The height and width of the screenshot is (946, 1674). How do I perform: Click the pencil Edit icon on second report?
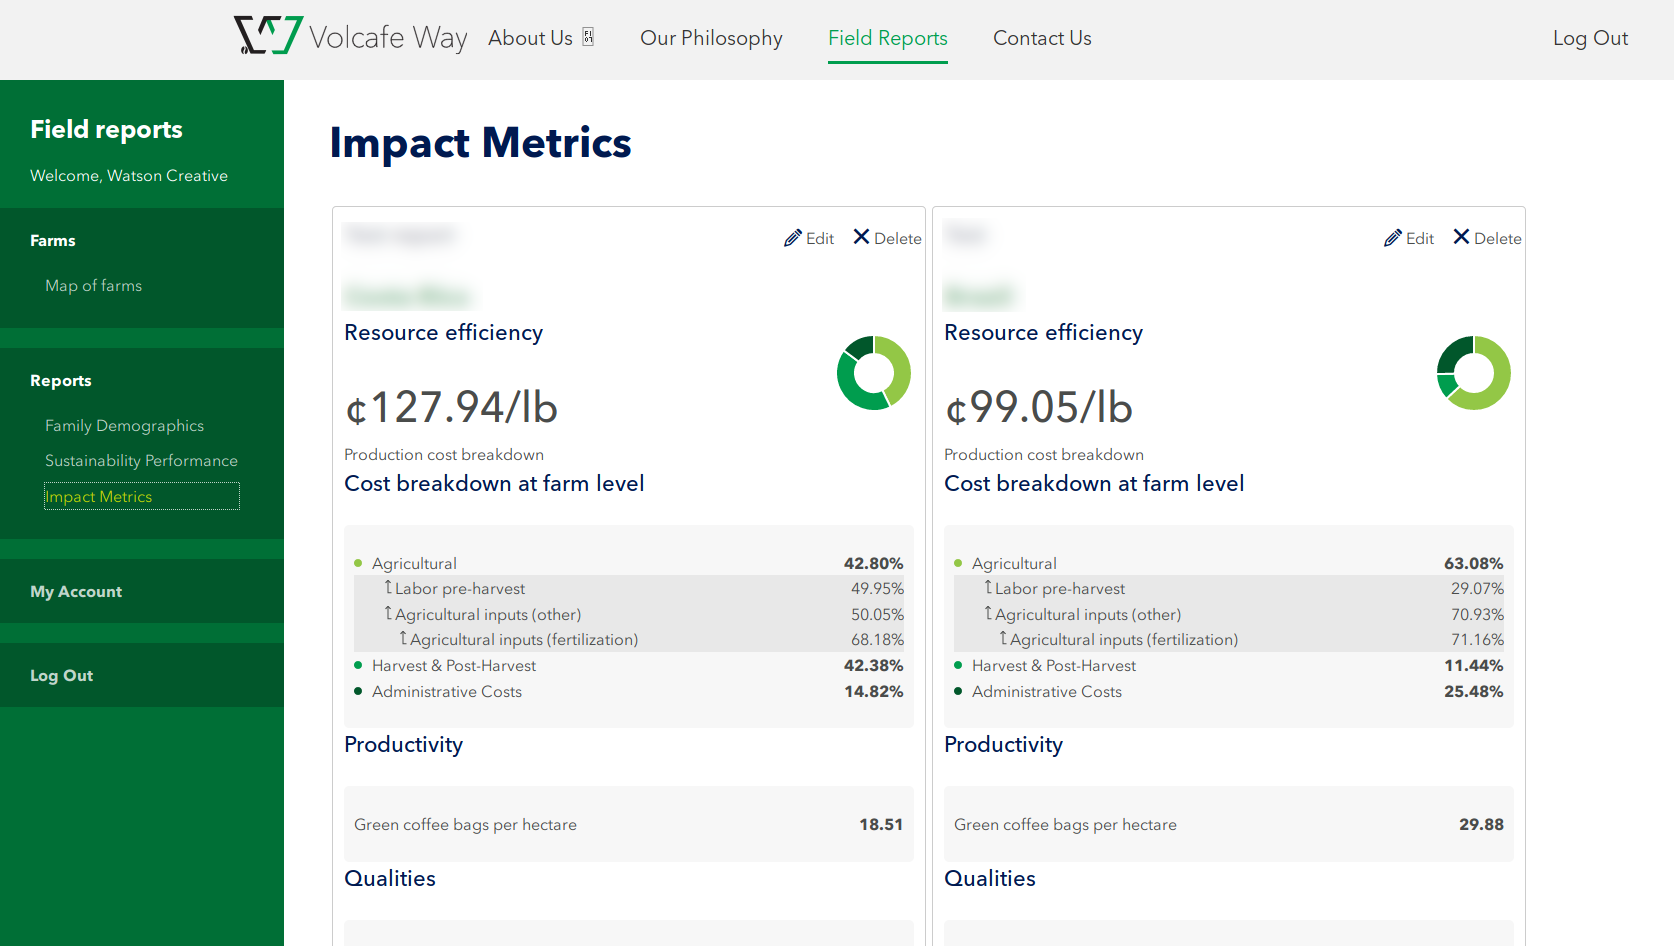point(1393,238)
